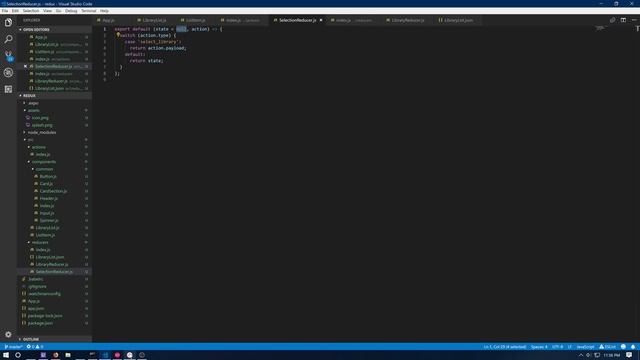
Task: Open the Extensions view
Action: point(8,89)
